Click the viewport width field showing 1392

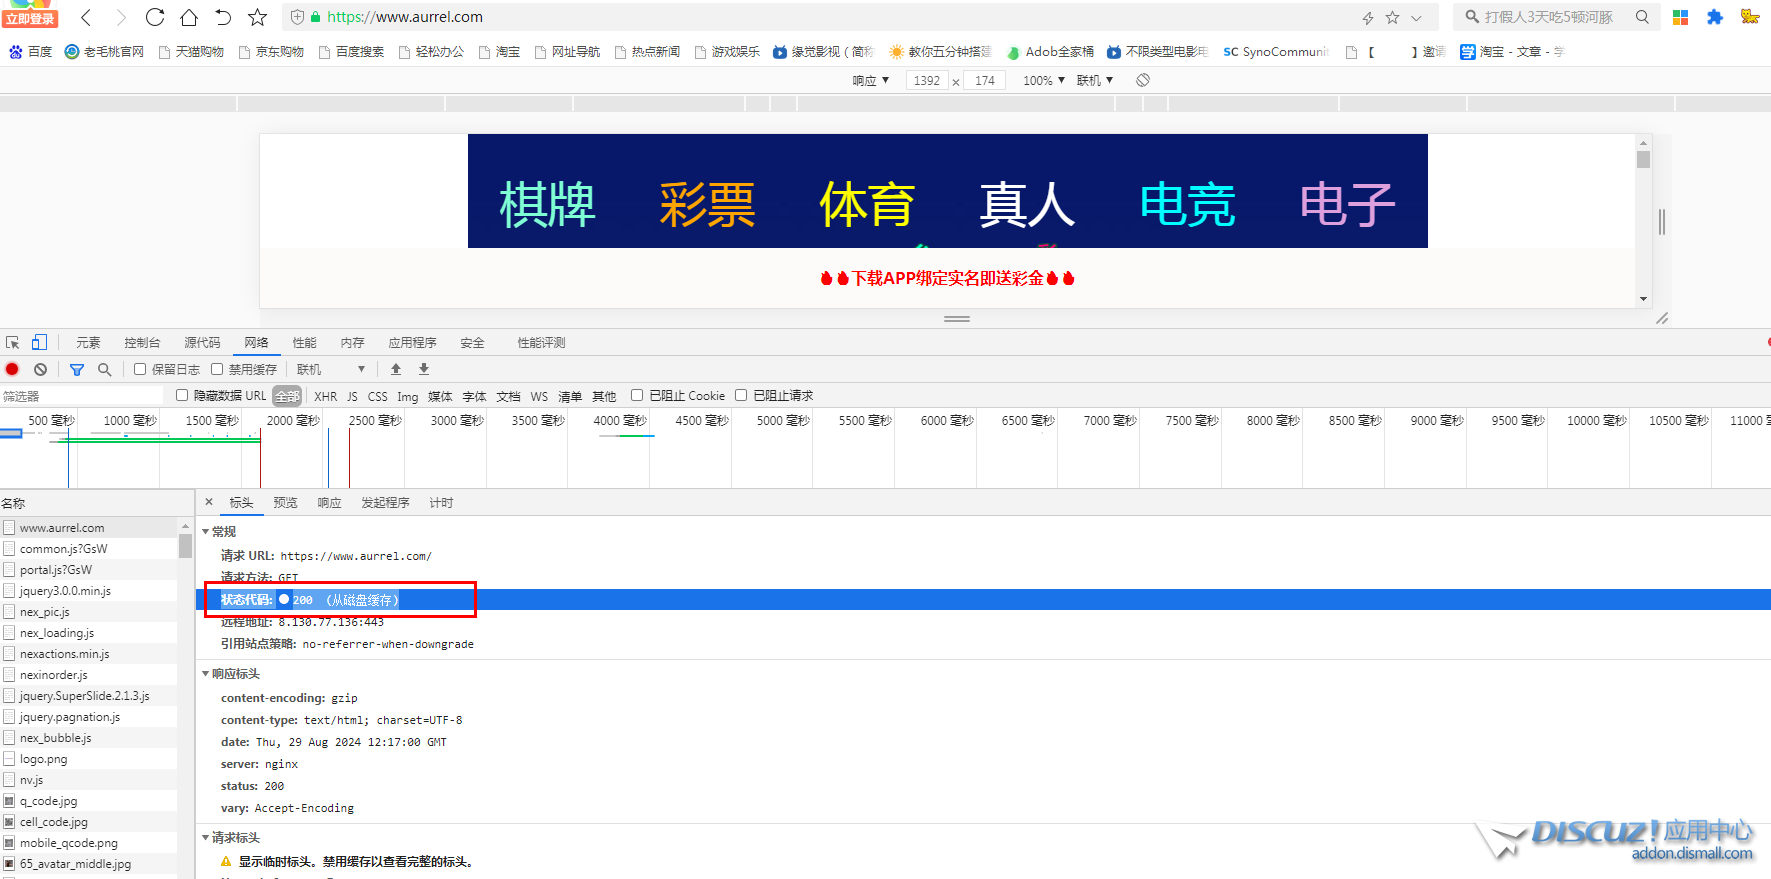click(x=927, y=80)
